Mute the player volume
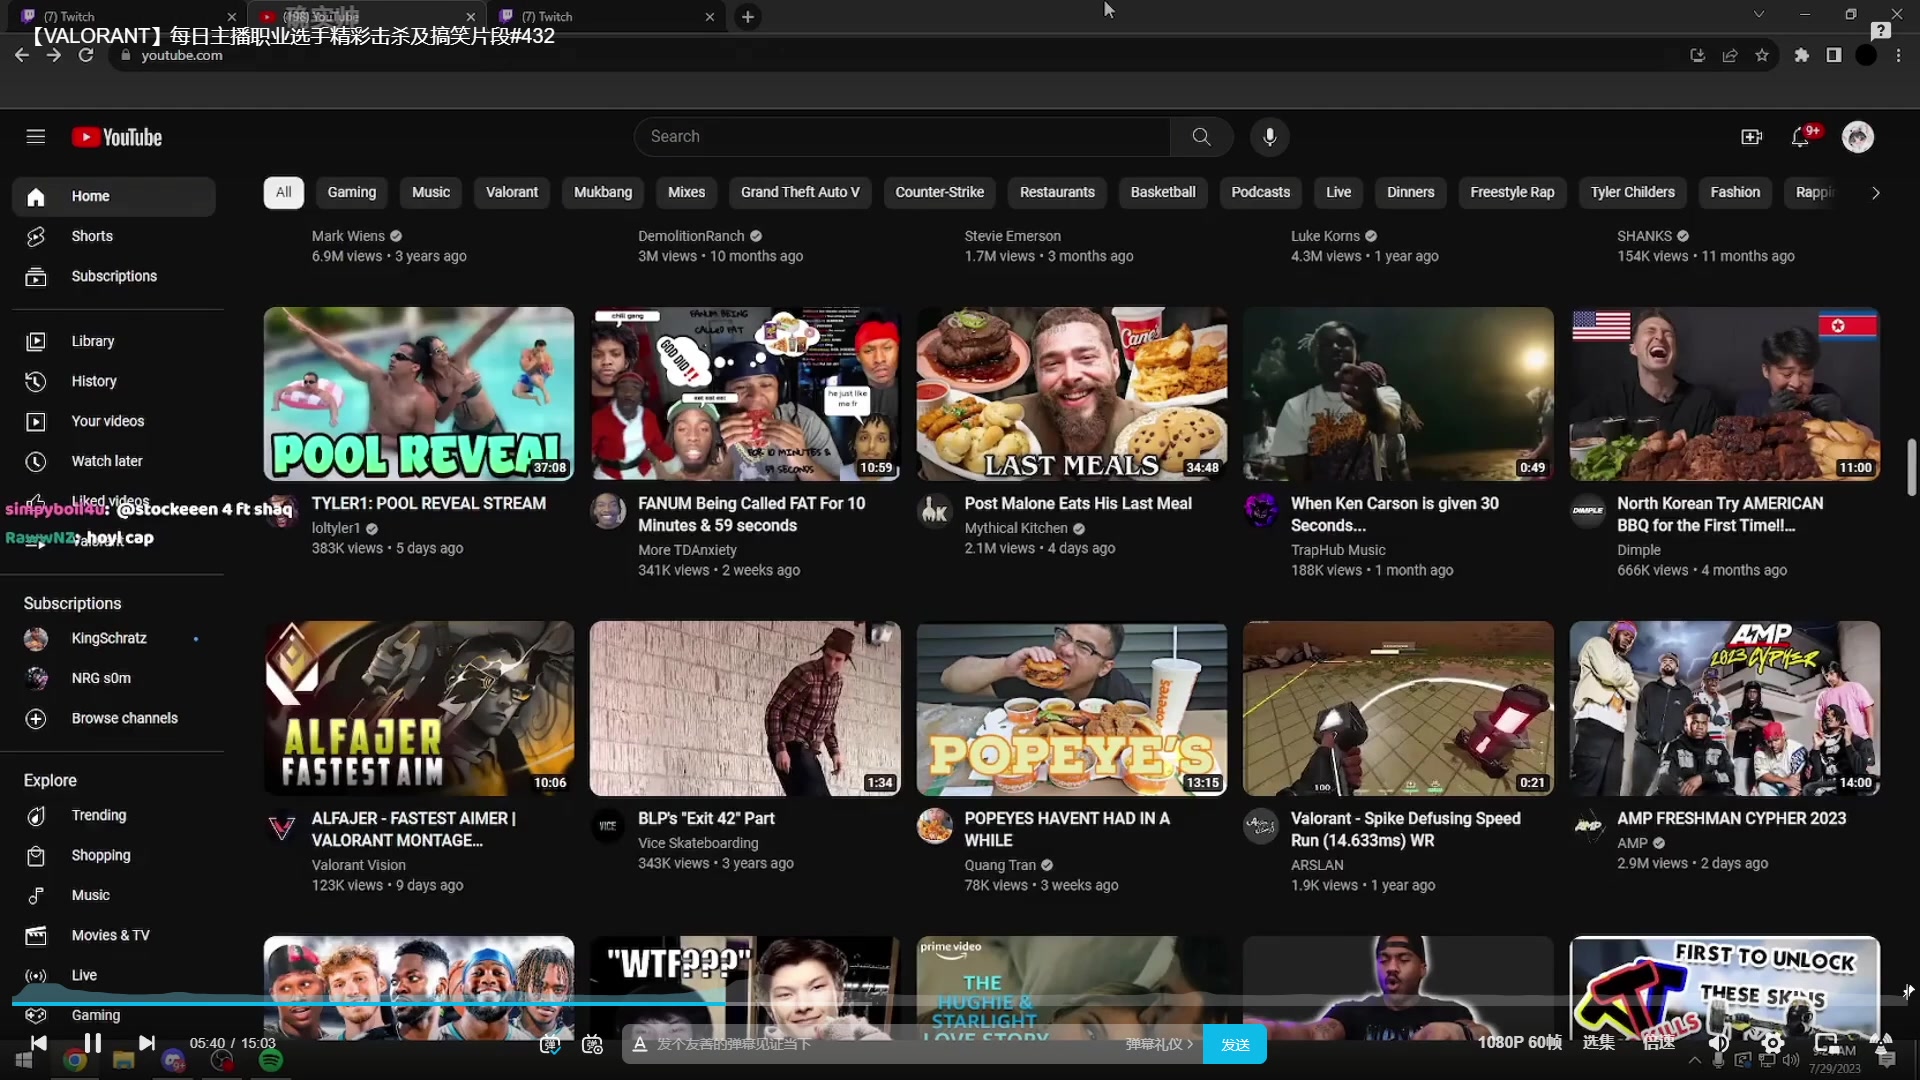This screenshot has height=1080, width=1920. (x=1719, y=1043)
